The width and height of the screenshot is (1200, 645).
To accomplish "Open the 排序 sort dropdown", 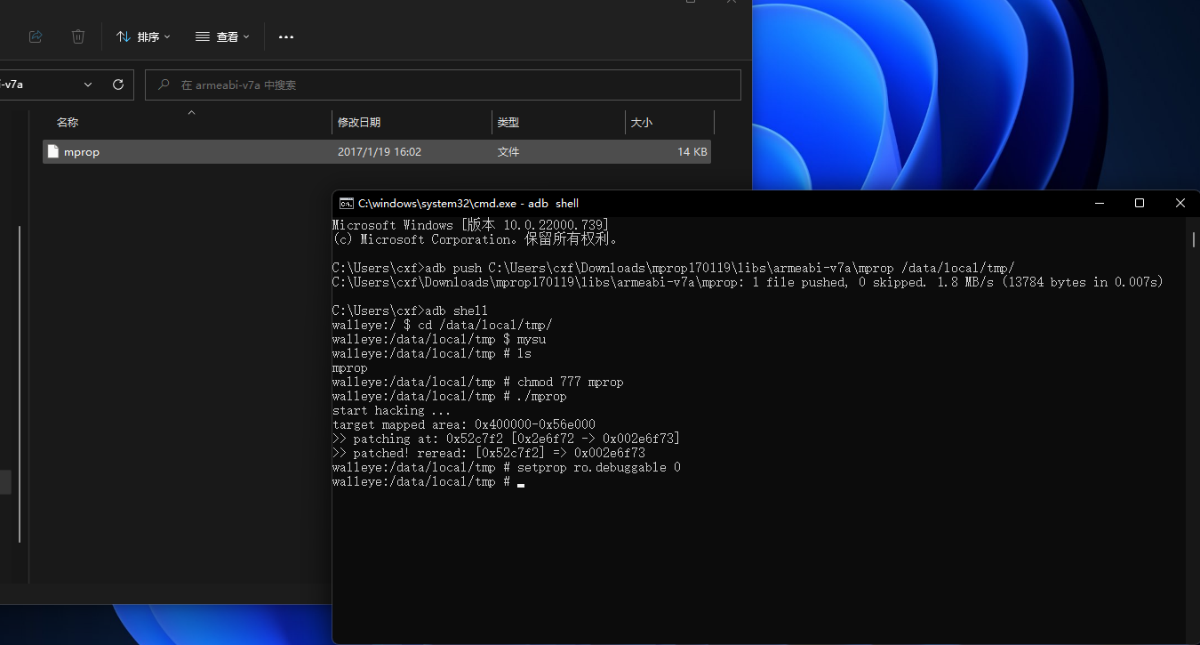I will tap(143, 37).
